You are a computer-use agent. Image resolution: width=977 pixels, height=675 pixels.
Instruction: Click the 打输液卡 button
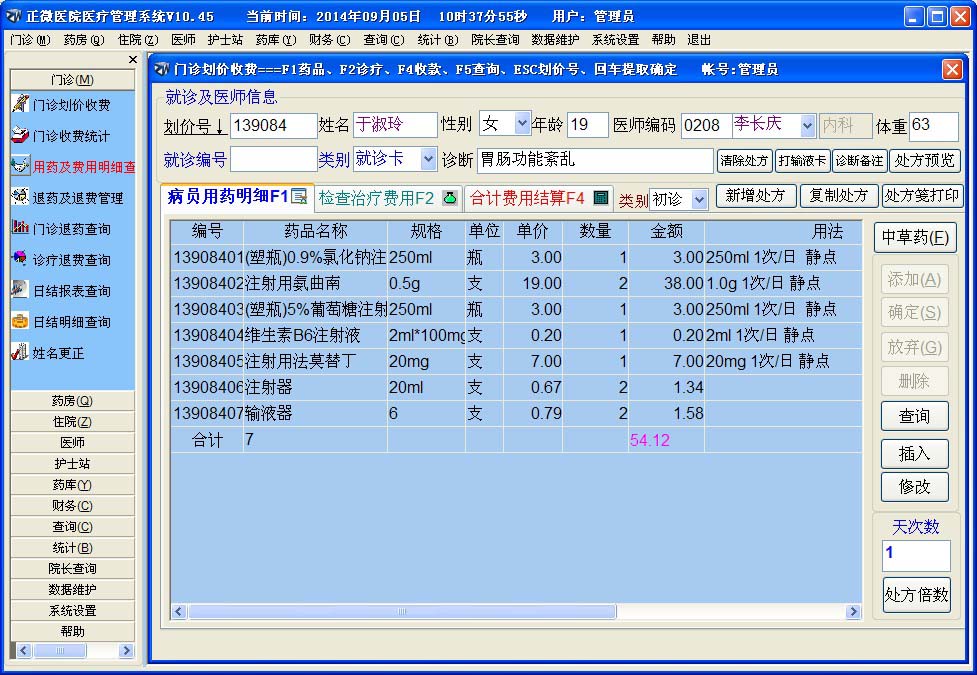(x=803, y=161)
